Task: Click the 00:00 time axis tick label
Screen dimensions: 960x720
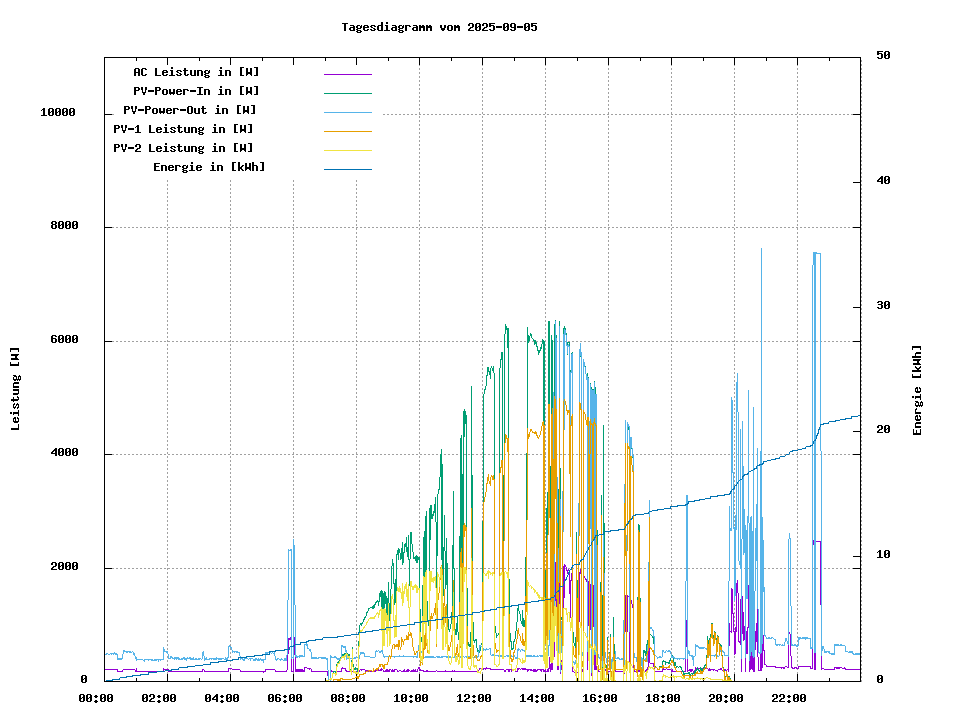Action: 96,698
